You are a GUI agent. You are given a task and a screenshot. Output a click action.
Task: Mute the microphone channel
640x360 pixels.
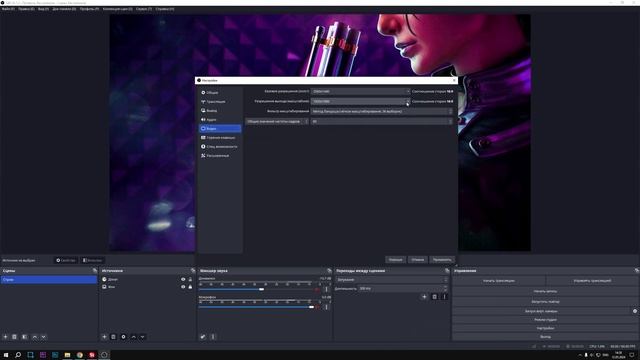(x=317, y=307)
